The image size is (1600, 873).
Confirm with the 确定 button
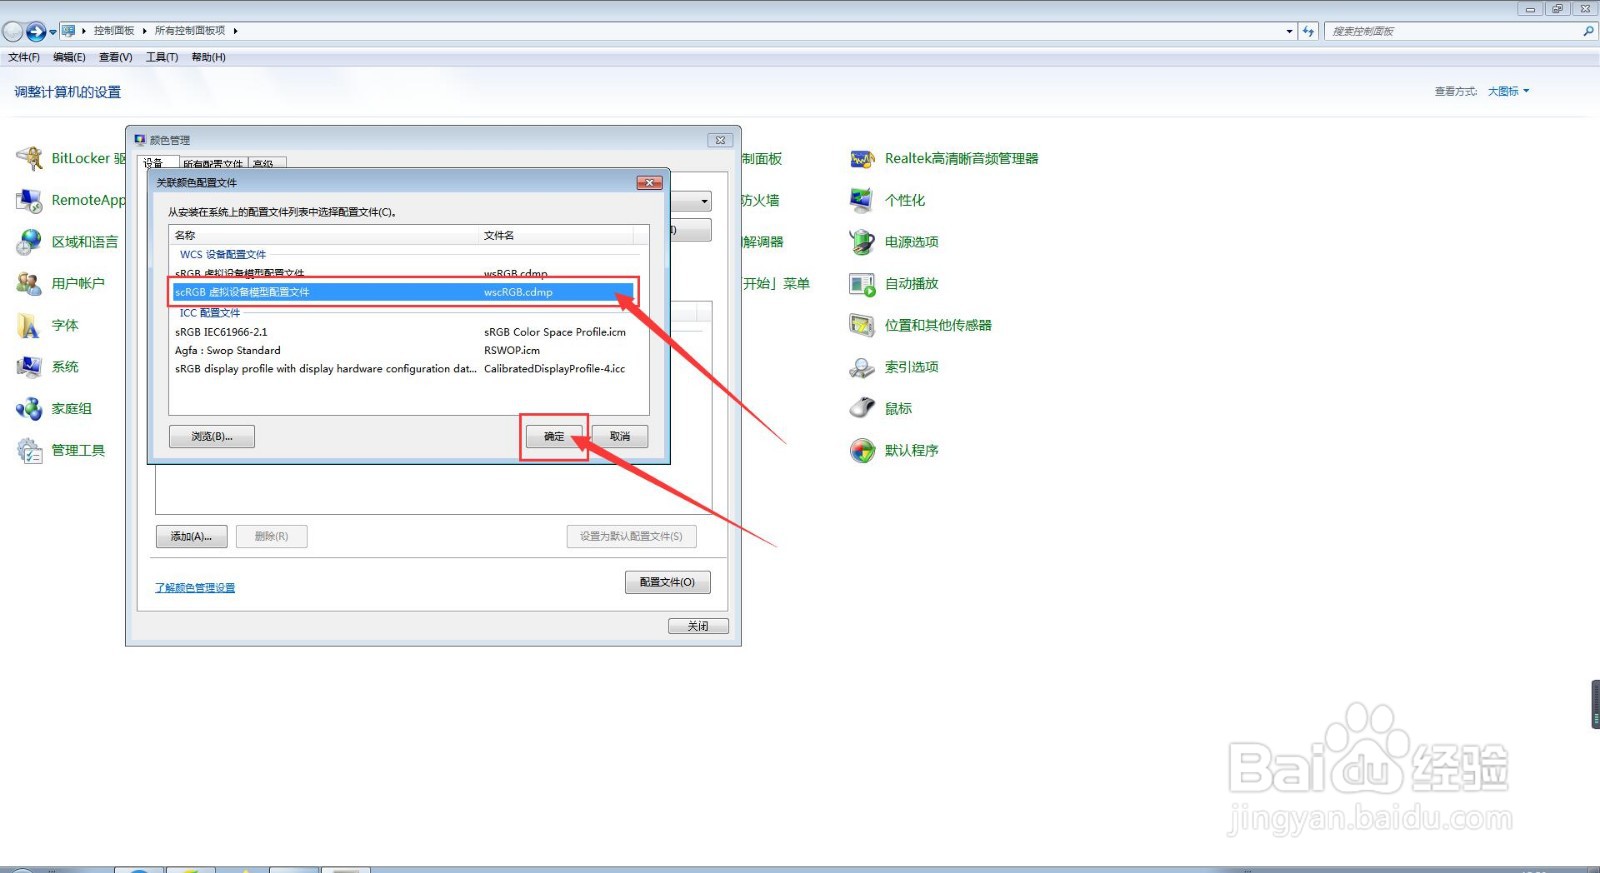tap(554, 436)
